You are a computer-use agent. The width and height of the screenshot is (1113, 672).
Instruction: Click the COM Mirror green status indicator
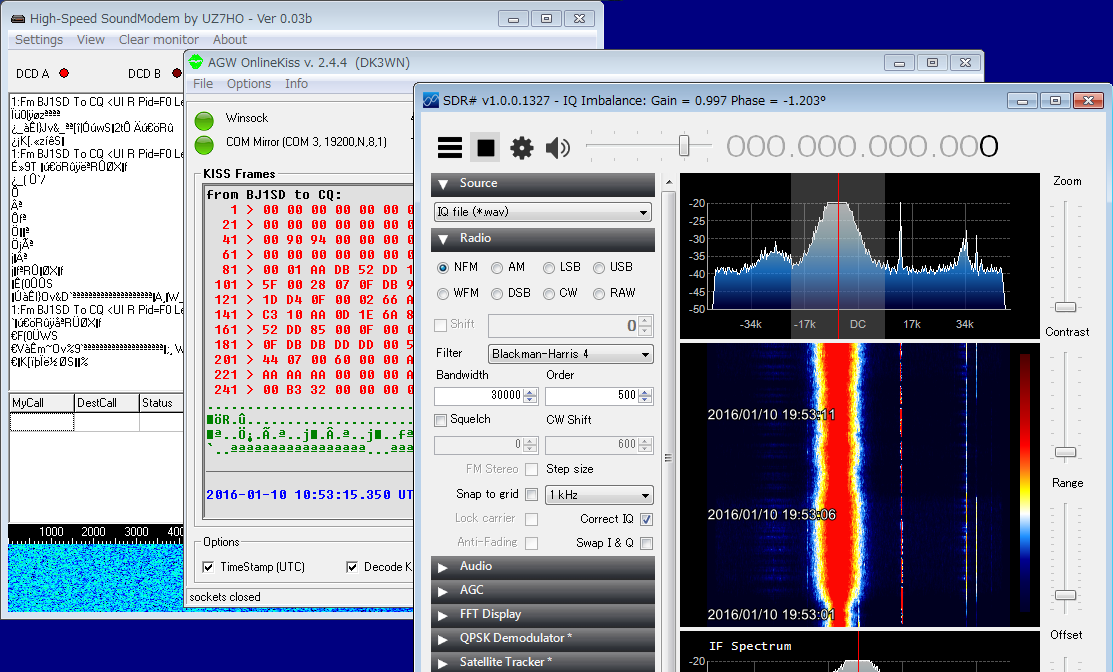click(x=204, y=145)
